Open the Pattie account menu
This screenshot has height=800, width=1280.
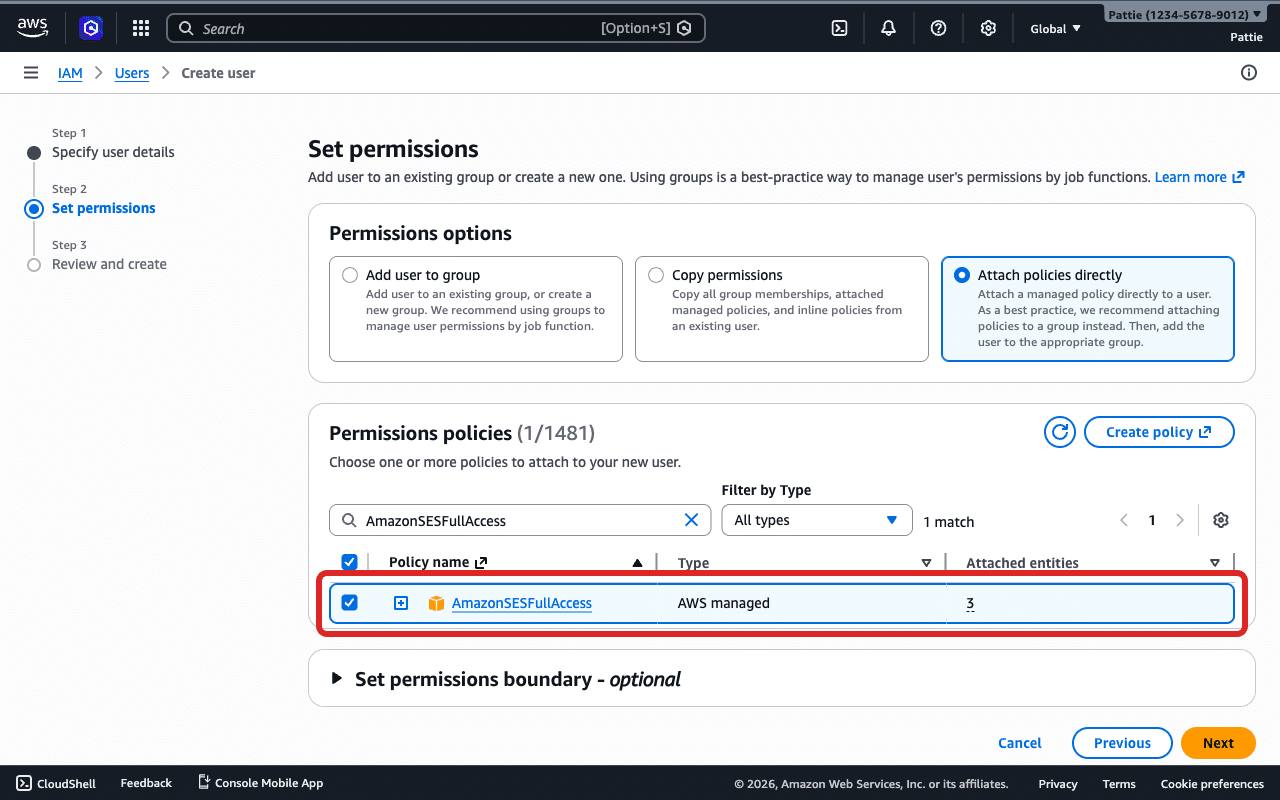1184,15
